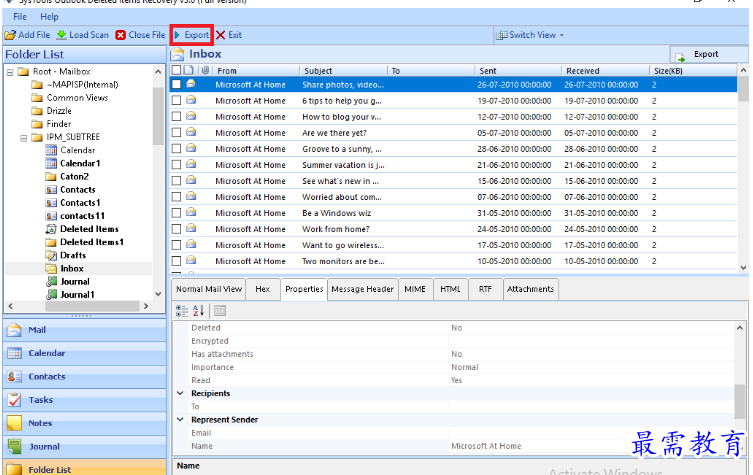Click the Notes icon in navigation pane

[14, 423]
